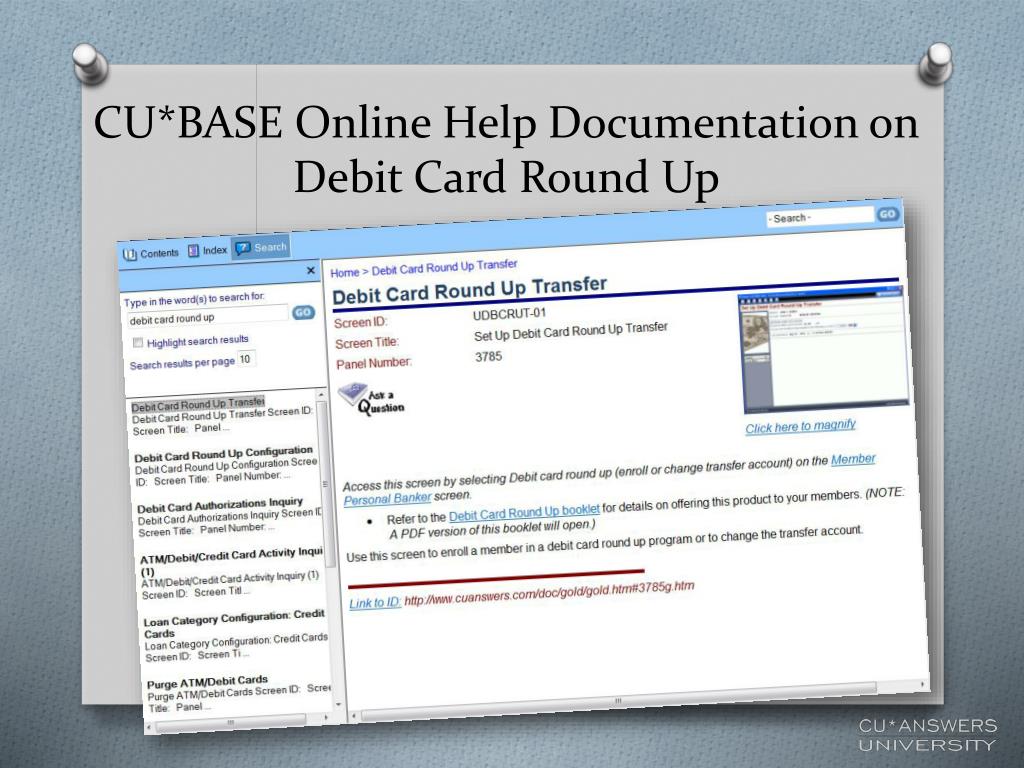Open Debit Card Authorizations Inquiry result
Screen dimensions: 1024x768
click(x=220, y=505)
